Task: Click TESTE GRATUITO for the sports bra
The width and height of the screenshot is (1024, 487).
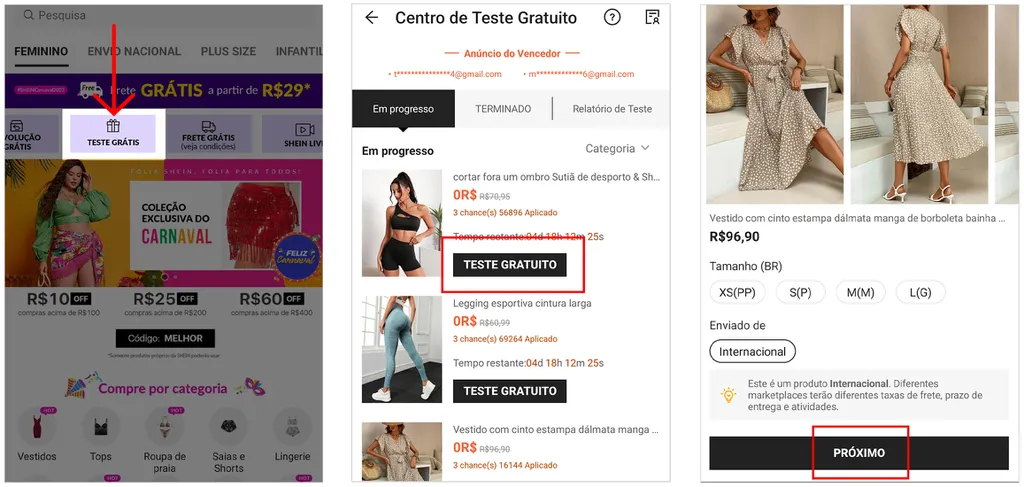Action: tap(509, 265)
